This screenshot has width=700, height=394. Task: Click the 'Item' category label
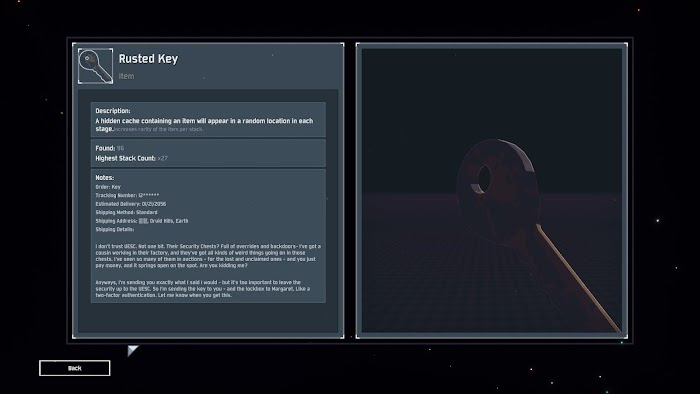pos(126,76)
